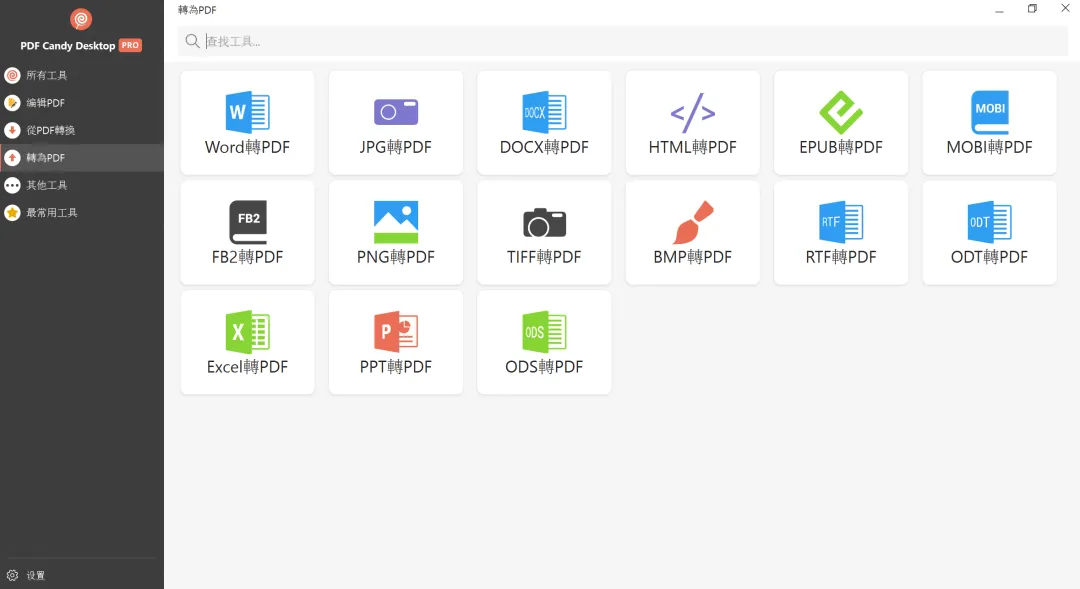This screenshot has height=589, width=1080.
Task: Click the Excel轉PDF label text
Action: [247, 367]
